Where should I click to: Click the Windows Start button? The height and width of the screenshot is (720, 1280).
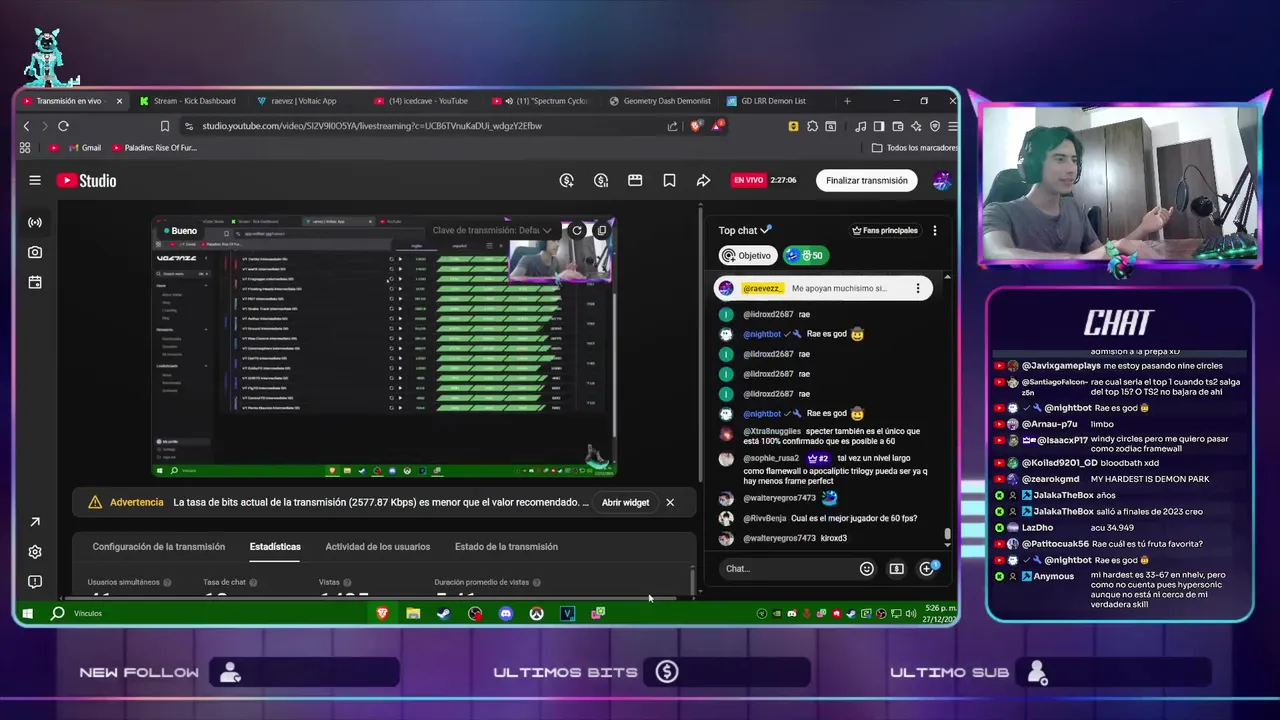28,613
